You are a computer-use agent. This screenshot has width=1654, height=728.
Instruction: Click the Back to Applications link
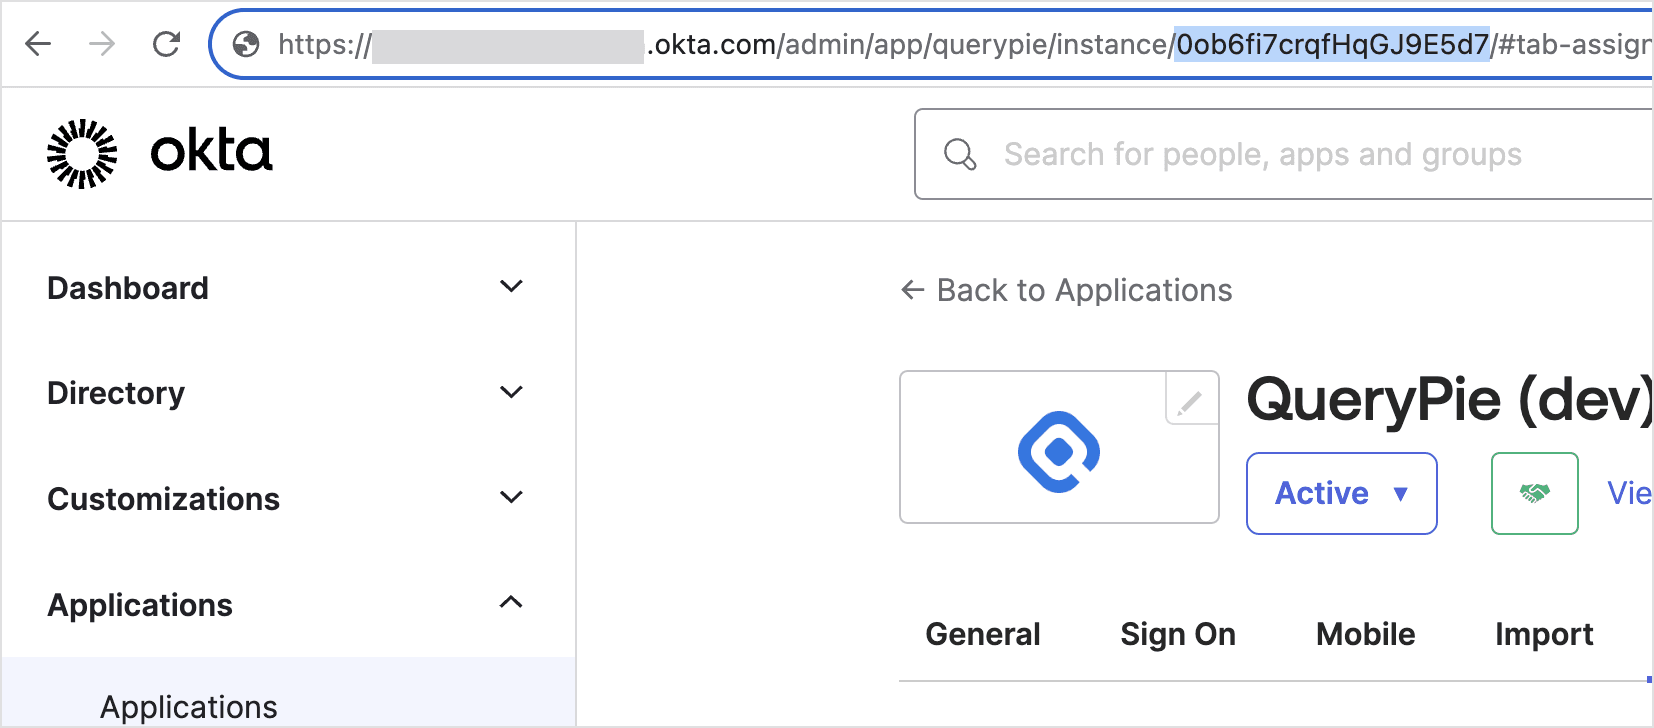tap(1066, 290)
